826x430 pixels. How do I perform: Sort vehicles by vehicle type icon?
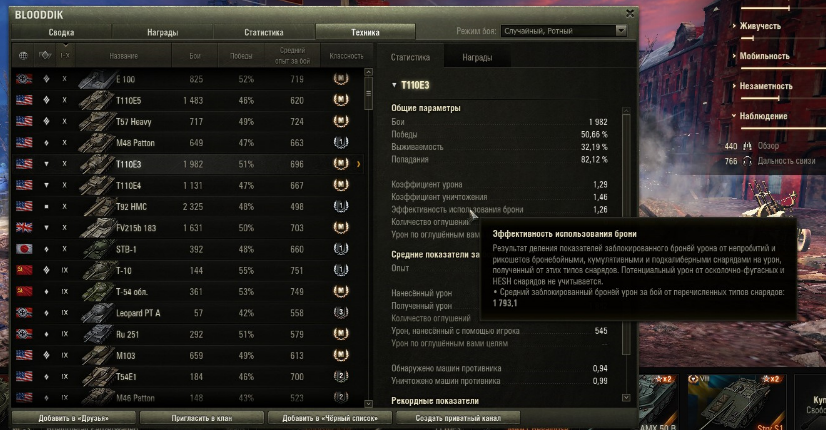click(44, 55)
